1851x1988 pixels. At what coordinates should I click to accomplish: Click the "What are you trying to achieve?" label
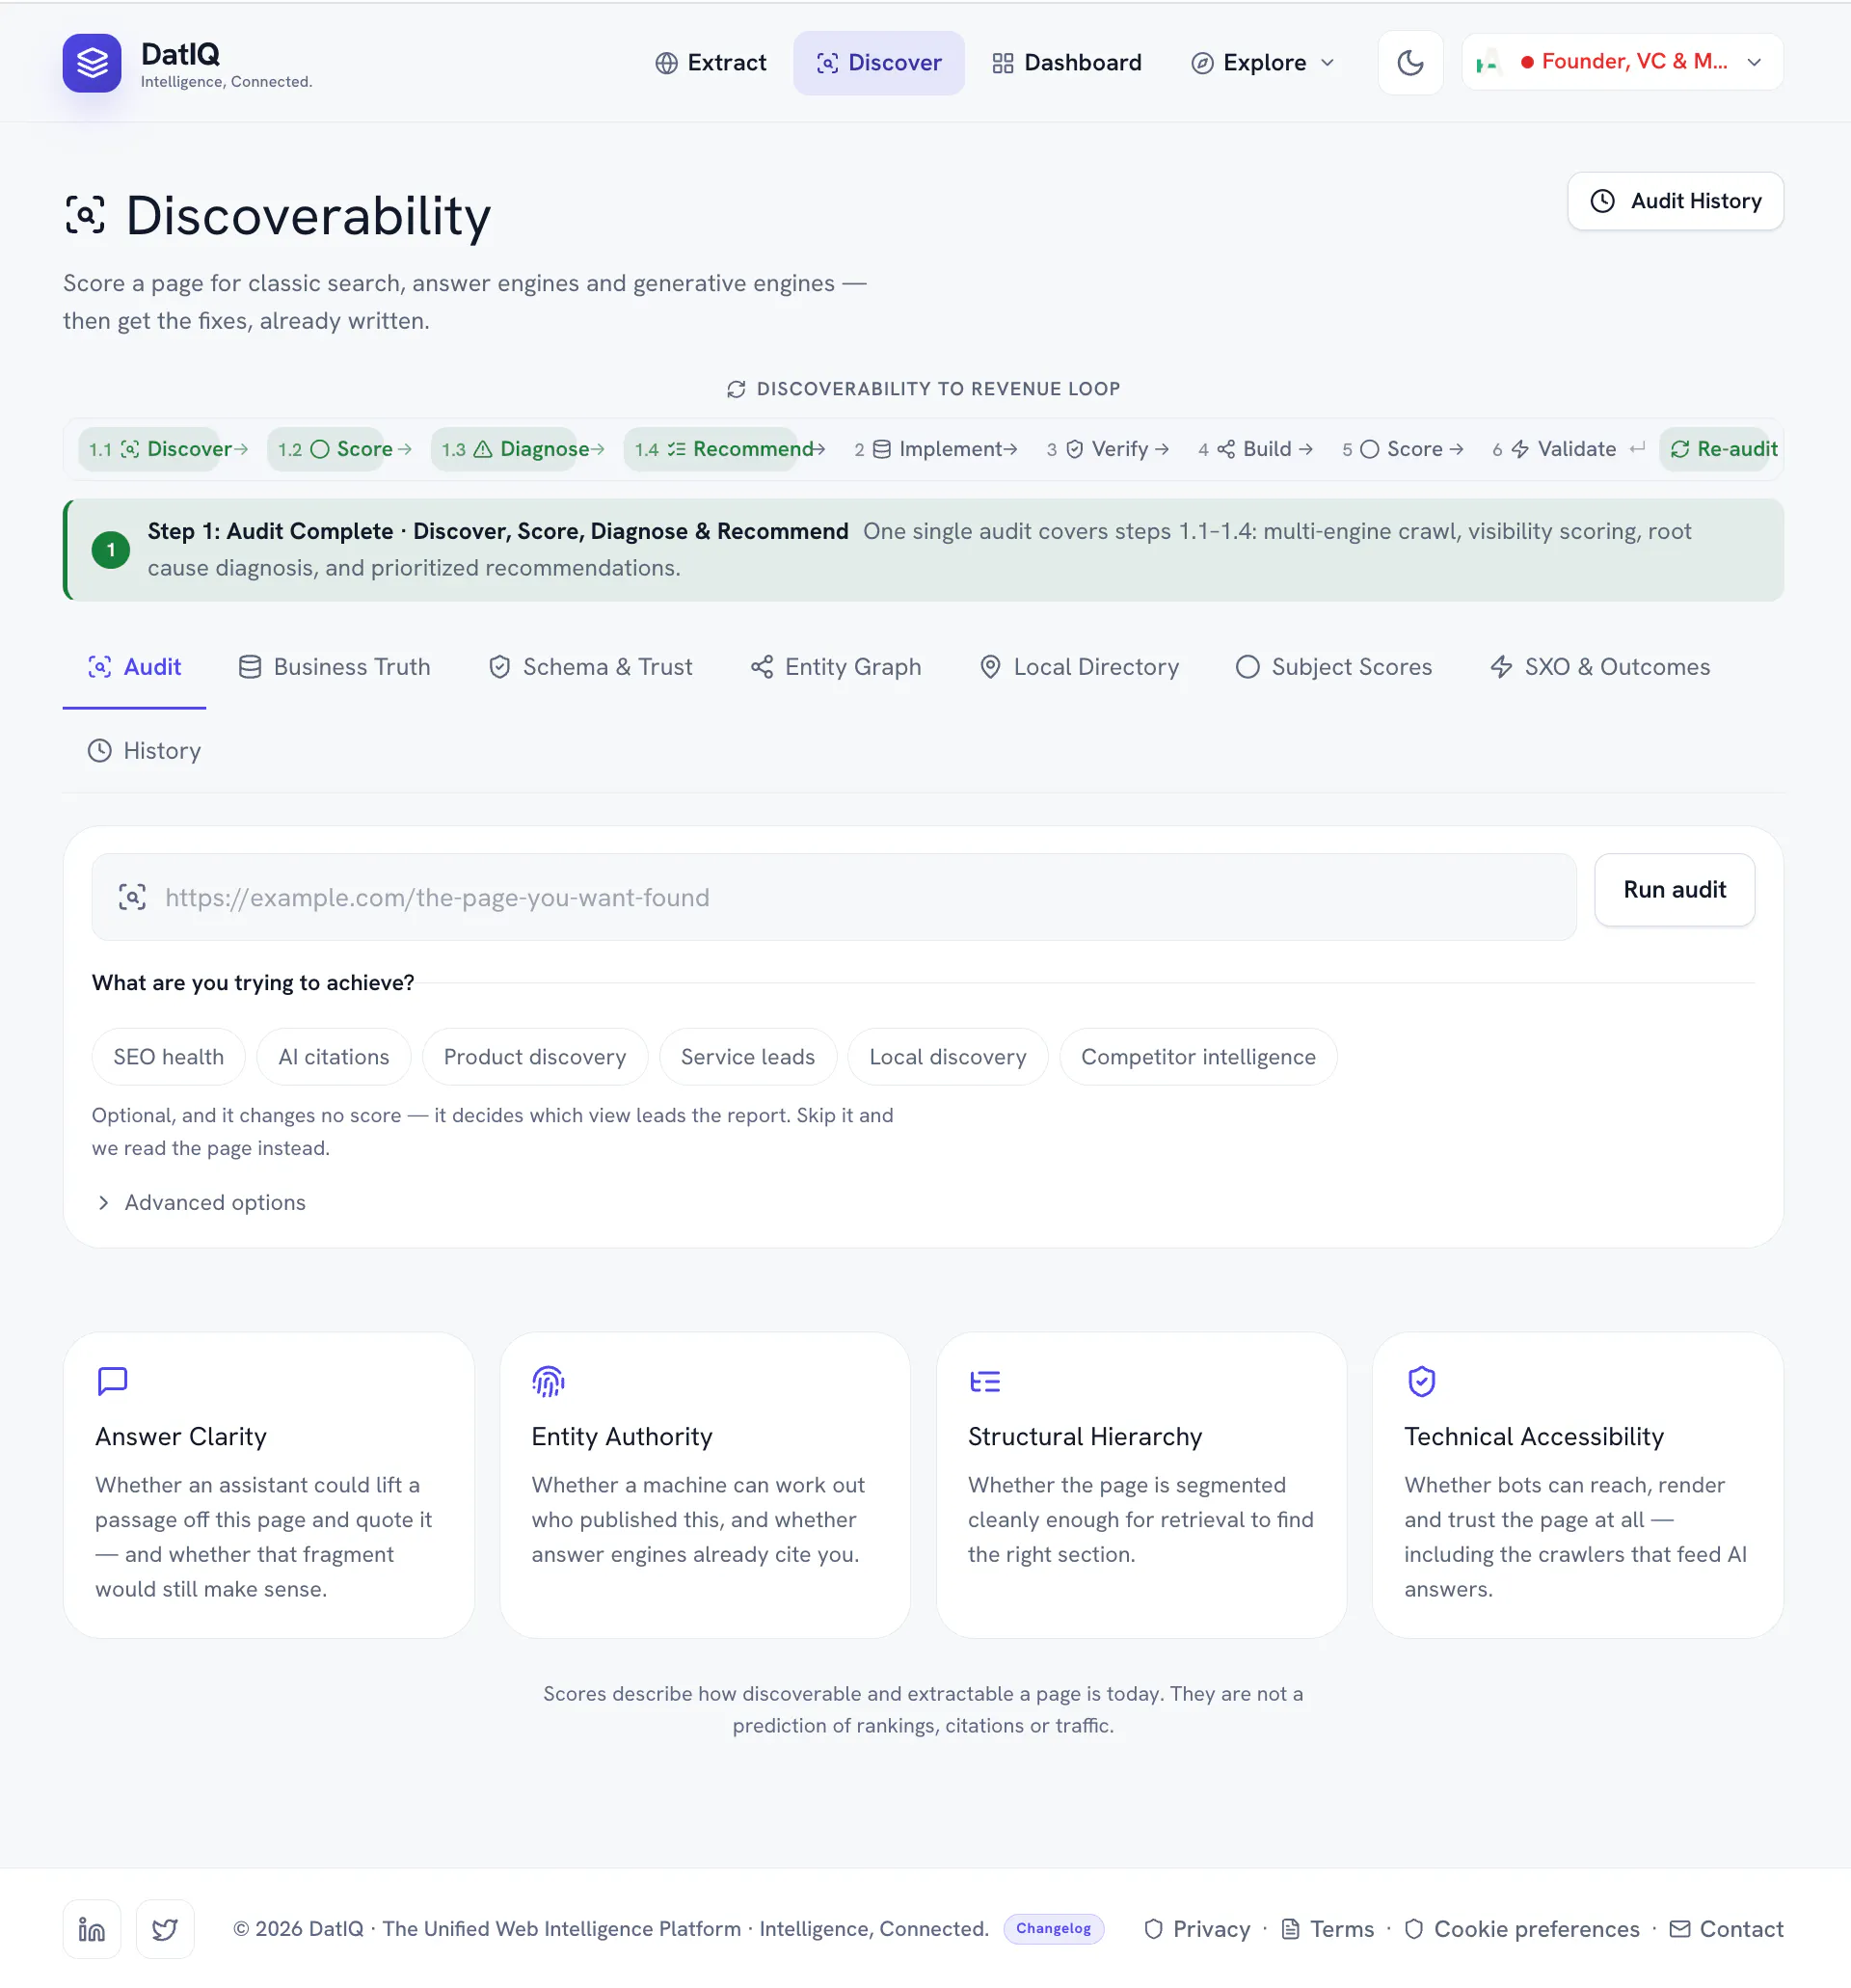pyautogui.click(x=253, y=983)
